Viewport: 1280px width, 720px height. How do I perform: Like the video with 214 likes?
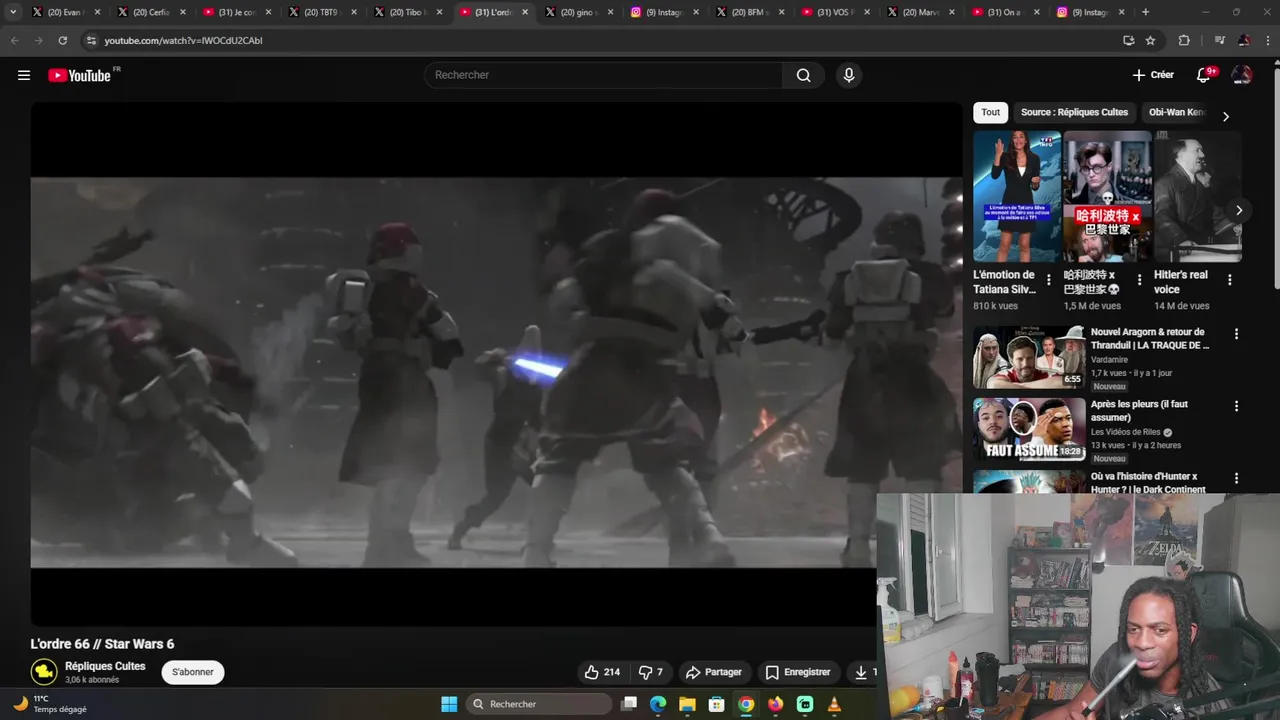click(602, 672)
